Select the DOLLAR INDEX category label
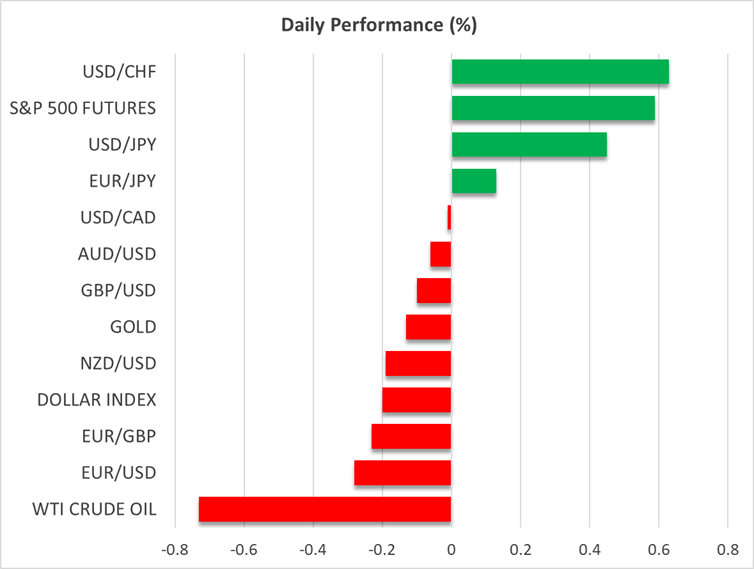754x569 pixels. [x=97, y=400]
